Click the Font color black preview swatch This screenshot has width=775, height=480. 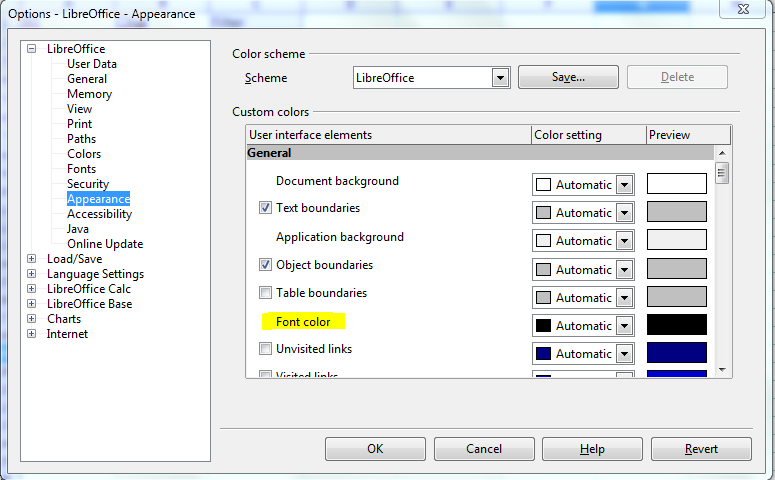tap(677, 325)
